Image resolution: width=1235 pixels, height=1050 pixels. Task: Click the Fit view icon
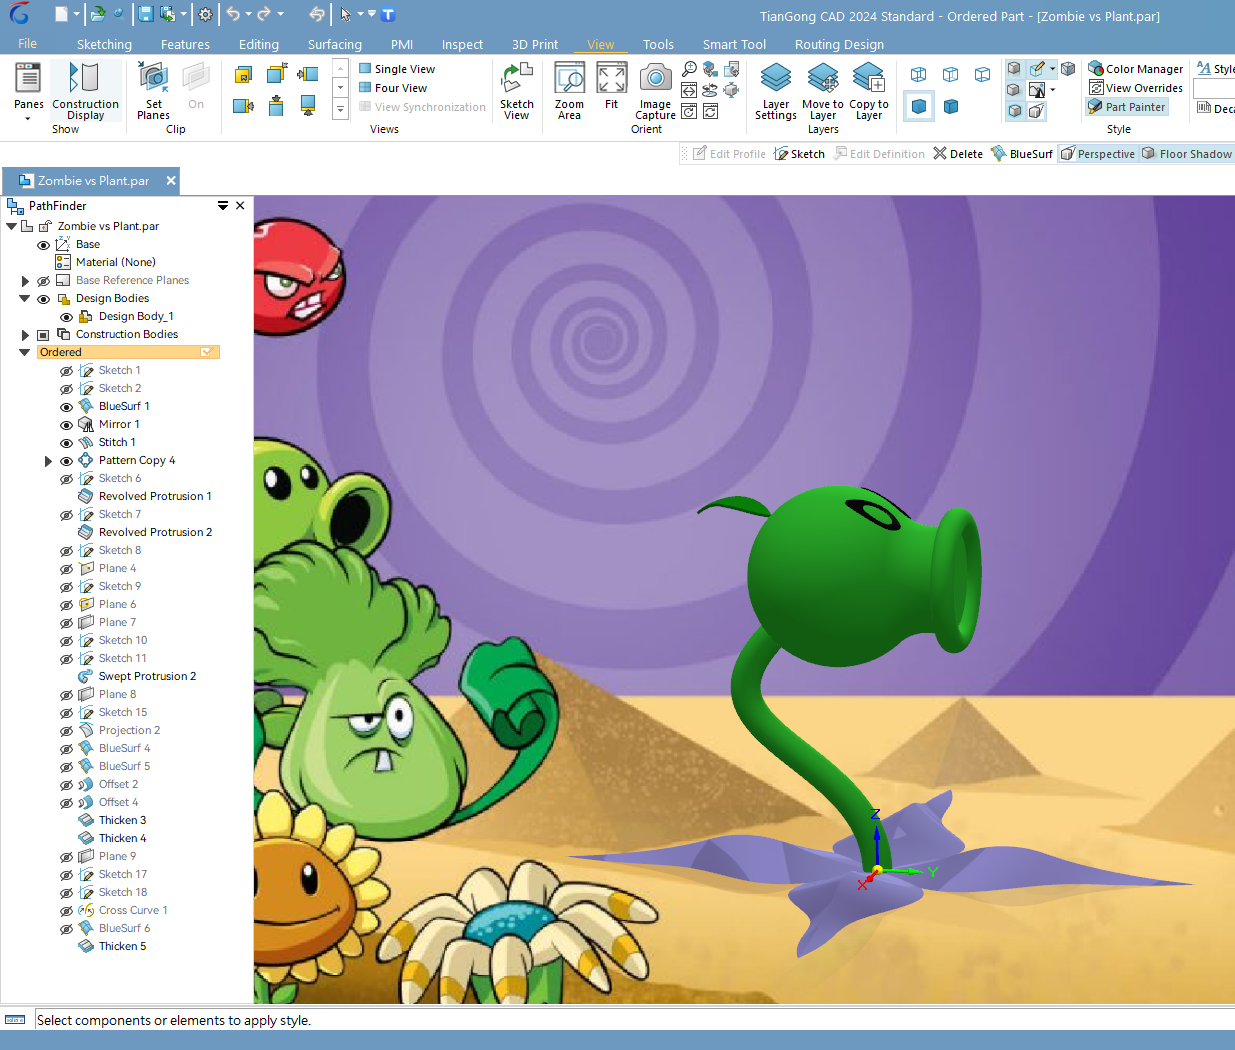[x=611, y=86]
